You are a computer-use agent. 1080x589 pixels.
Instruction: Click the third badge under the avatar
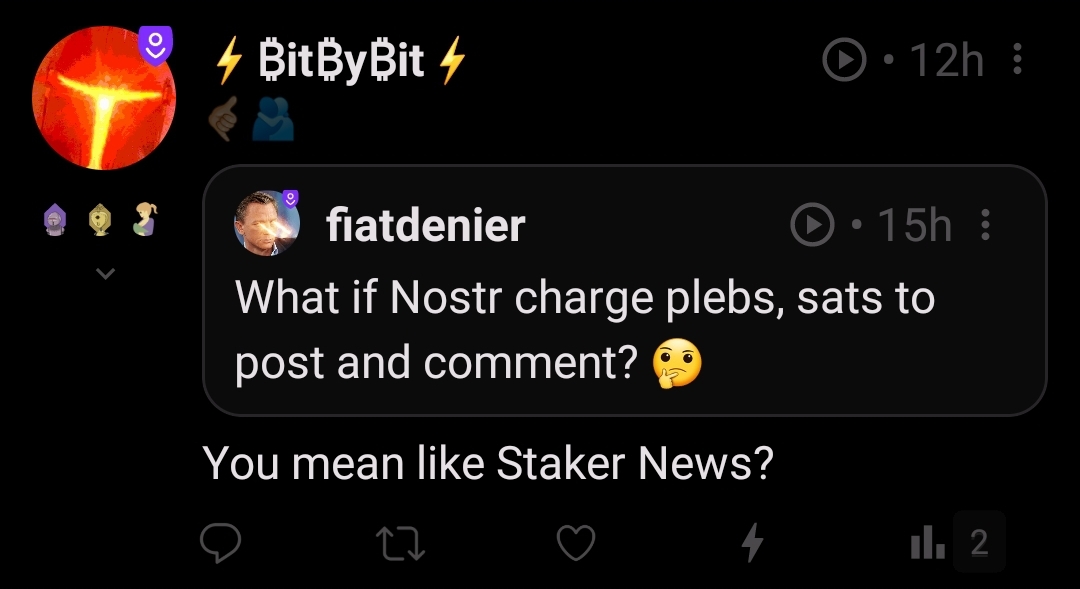[x=145, y=220]
